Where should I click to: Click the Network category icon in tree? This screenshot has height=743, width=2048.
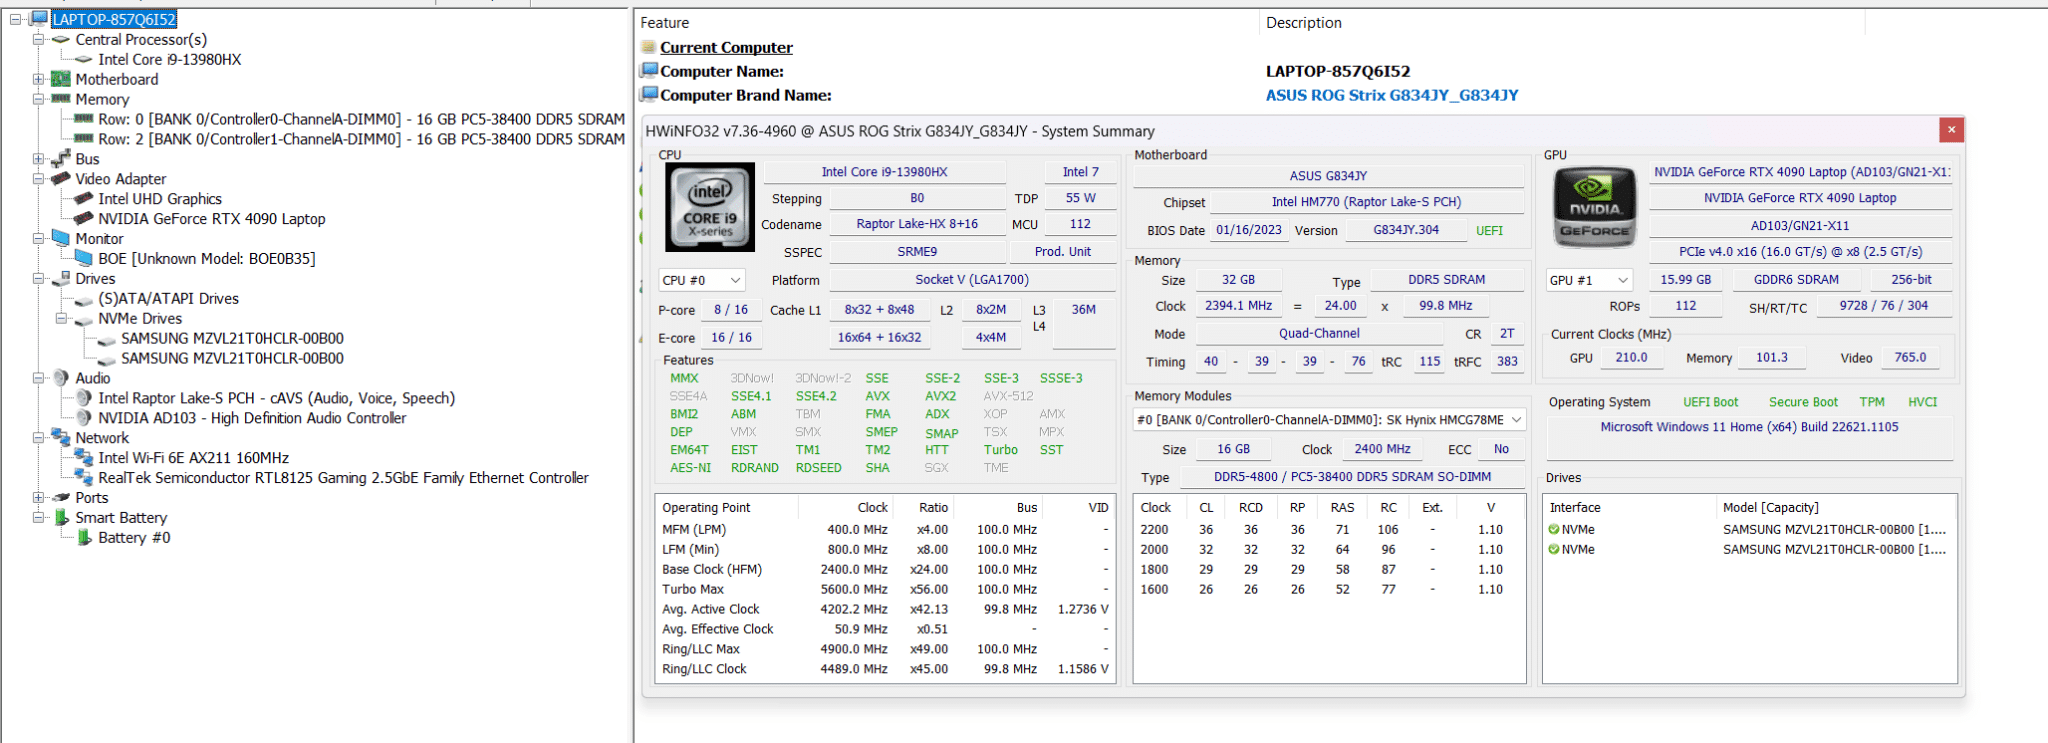click(61, 438)
